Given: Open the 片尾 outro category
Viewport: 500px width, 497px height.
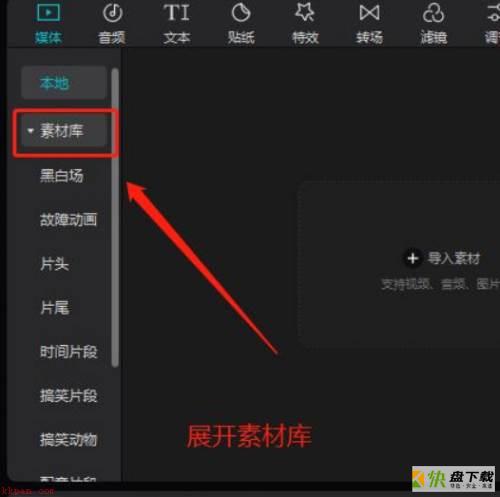Looking at the screenshot, I should pyautogui.click(x=54, y=308).
